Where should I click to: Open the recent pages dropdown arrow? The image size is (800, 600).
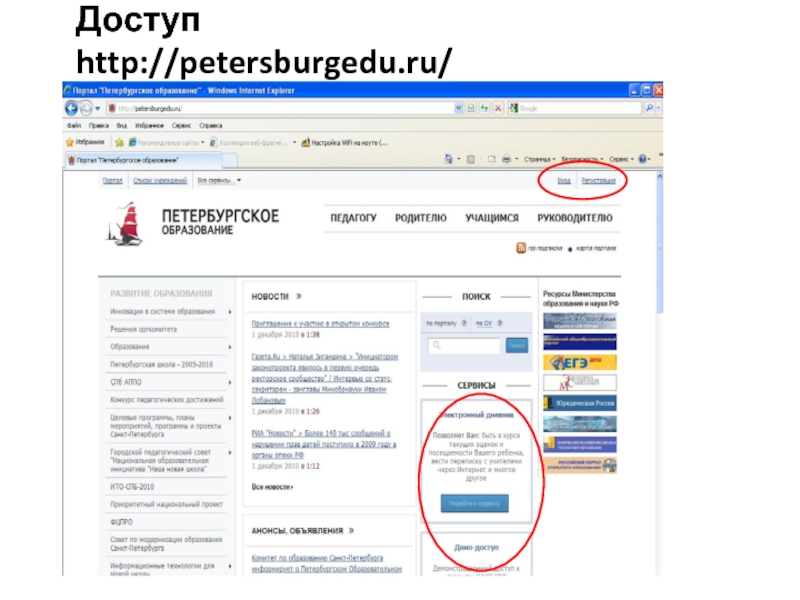[x=97, y=109]
